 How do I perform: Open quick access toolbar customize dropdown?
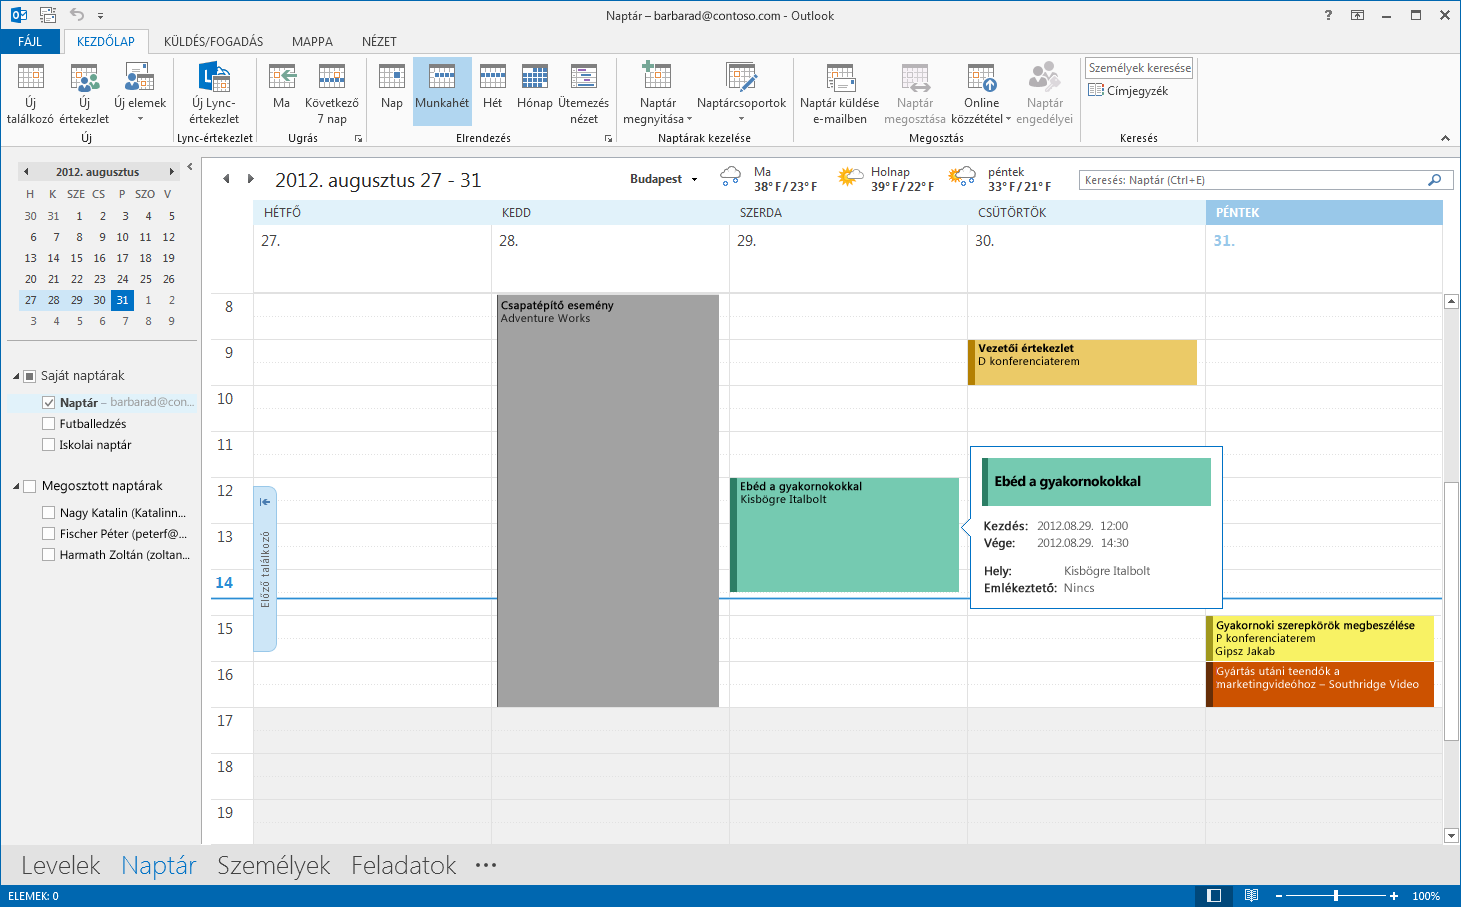[x=101, y=16]
